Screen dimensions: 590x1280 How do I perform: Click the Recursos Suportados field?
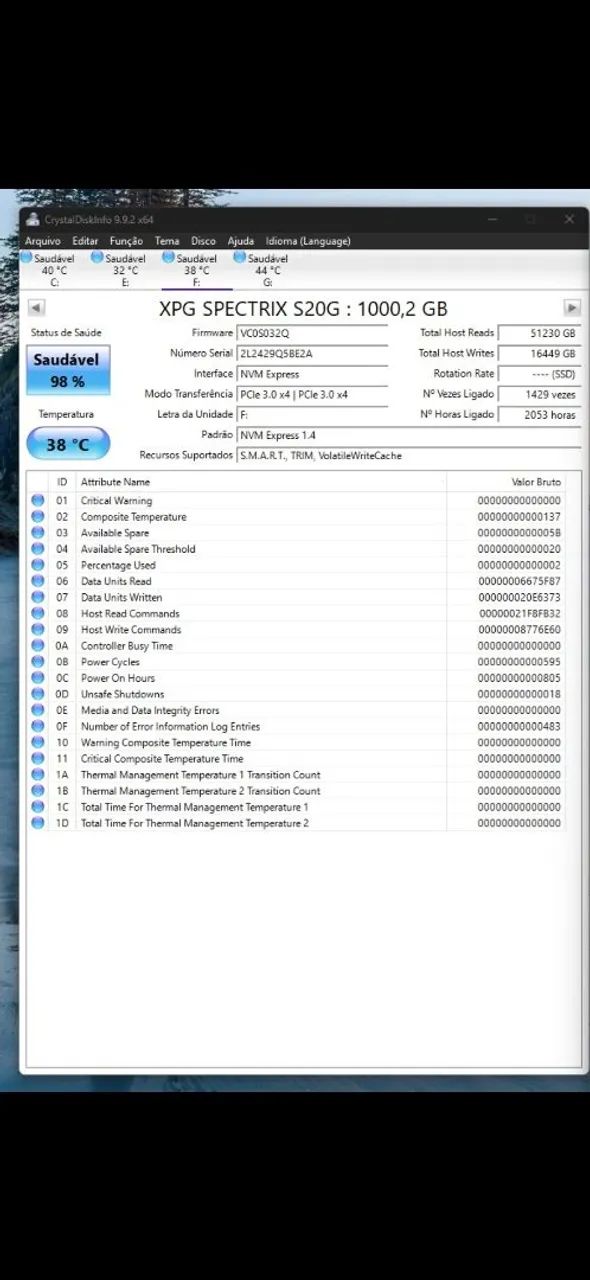point(408,455)
